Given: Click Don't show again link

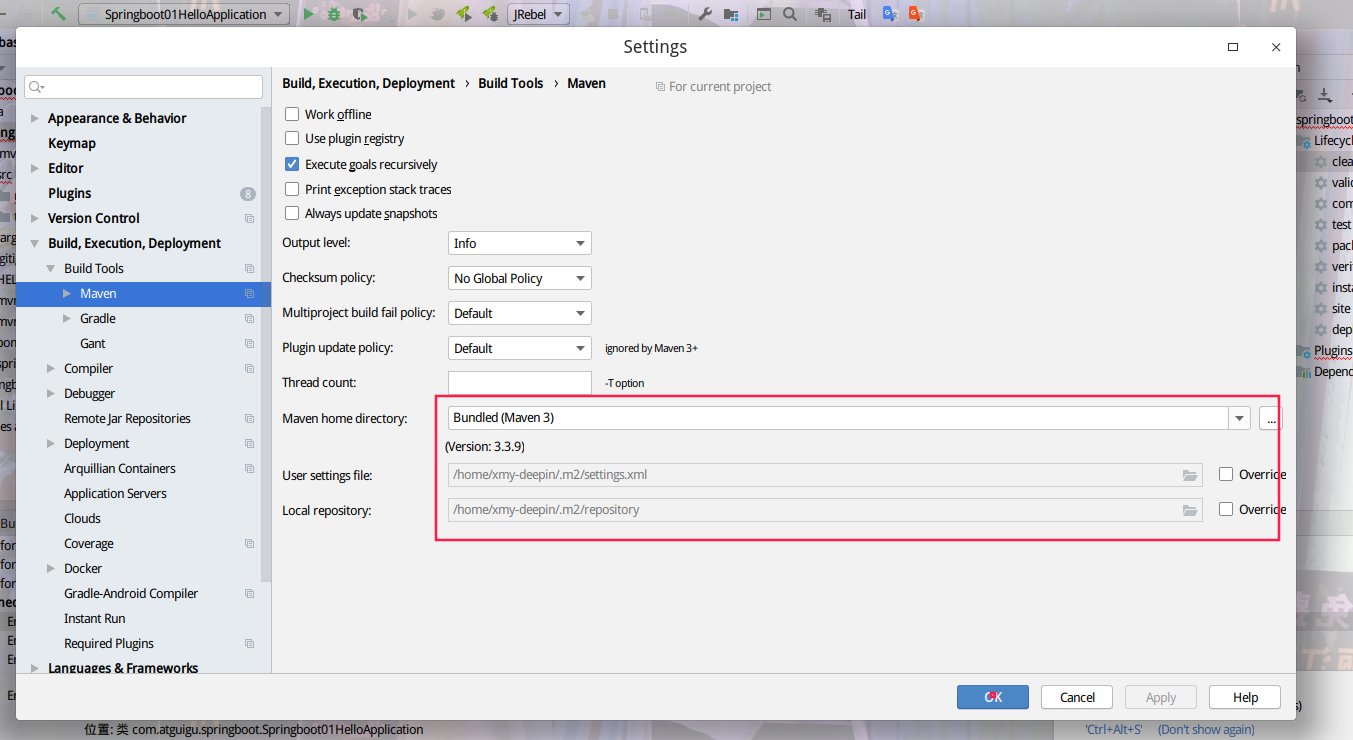Looking at the screenshot, I should tap(1206, 729).
